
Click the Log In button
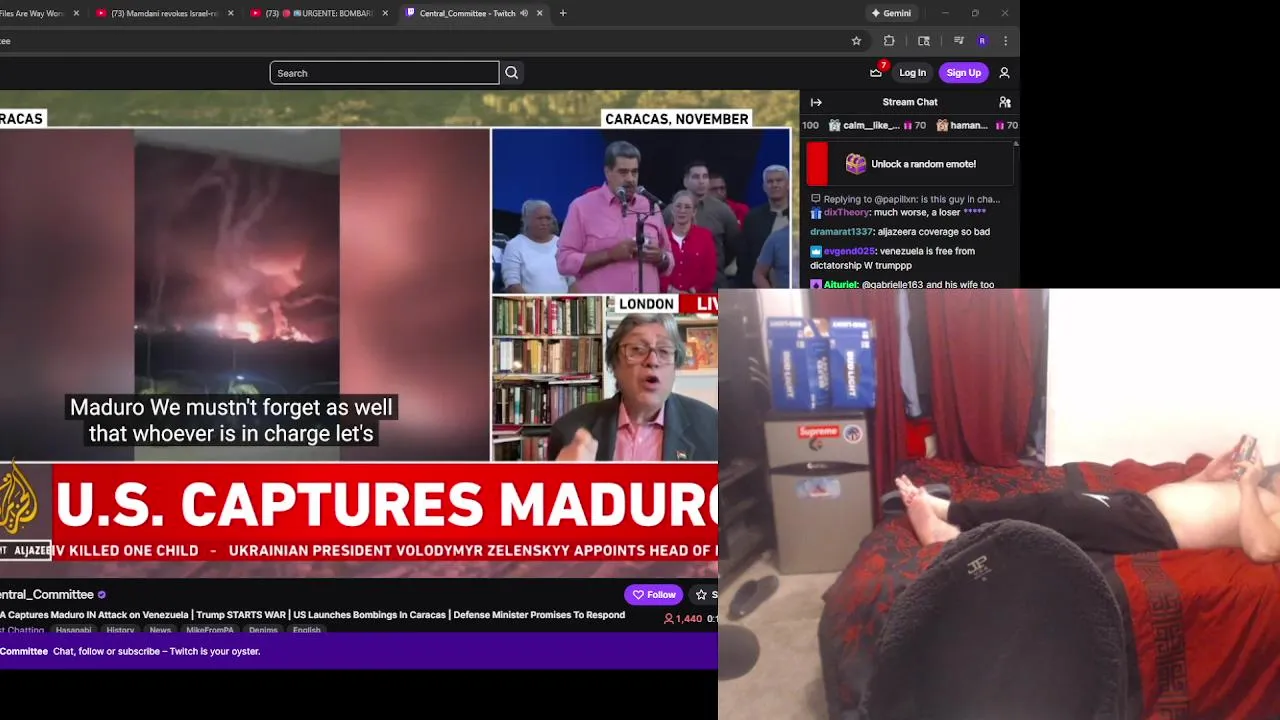(x=912, y=73)
